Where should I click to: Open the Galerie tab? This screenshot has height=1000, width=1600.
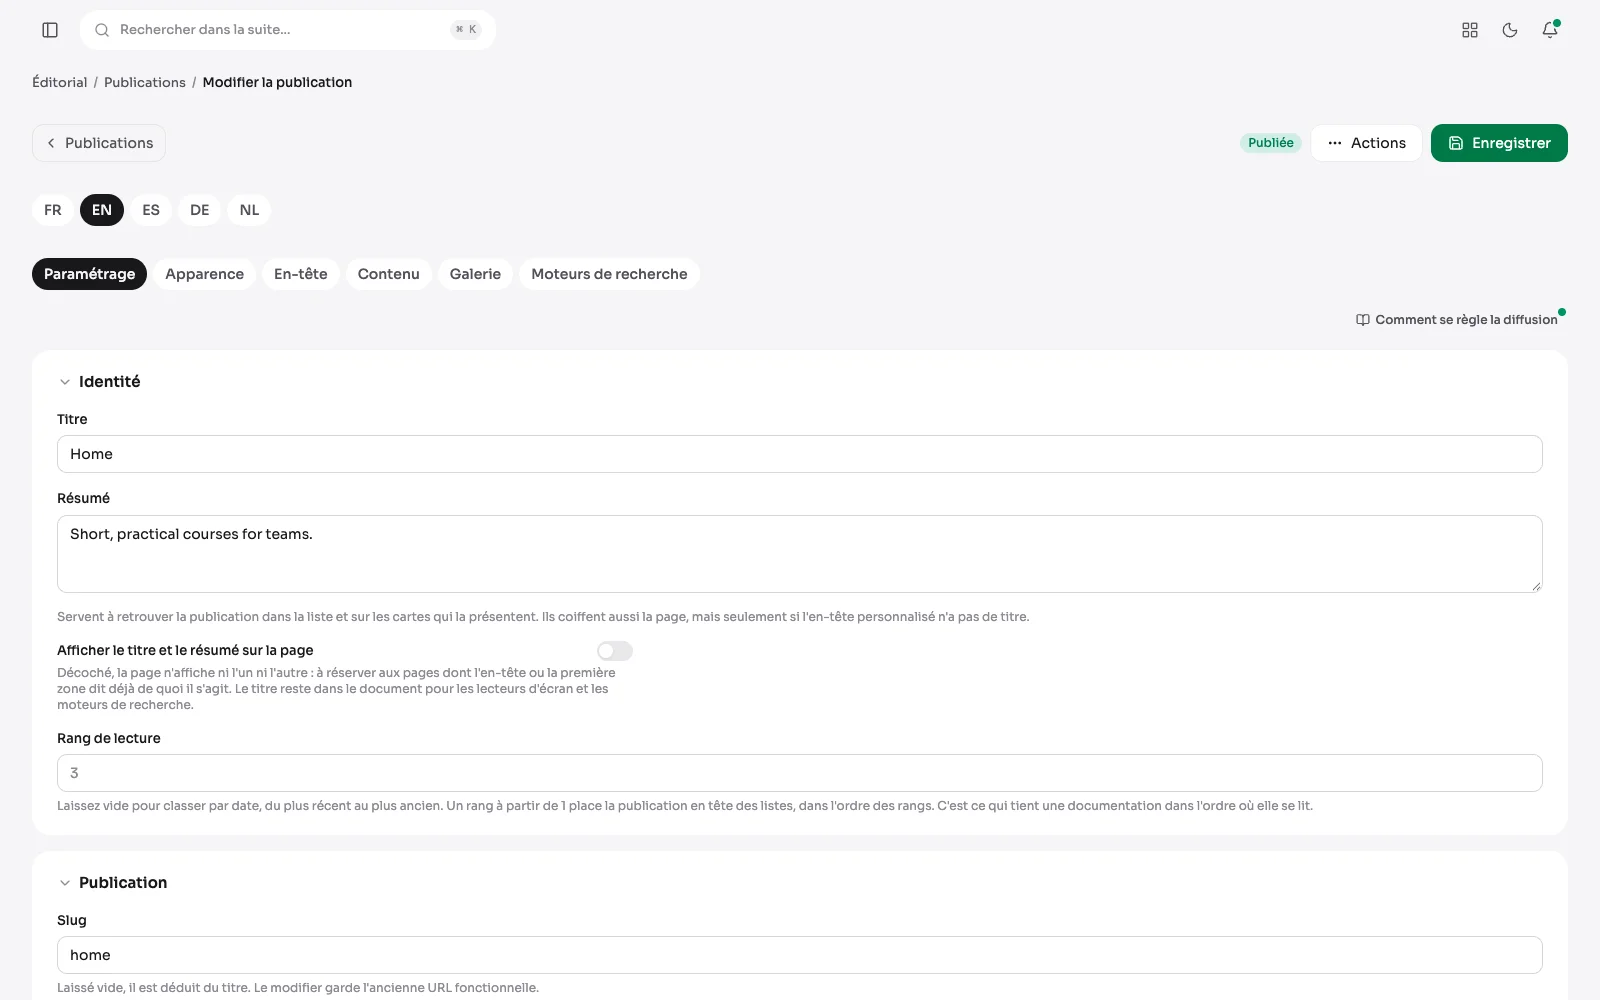pos(475,274)
